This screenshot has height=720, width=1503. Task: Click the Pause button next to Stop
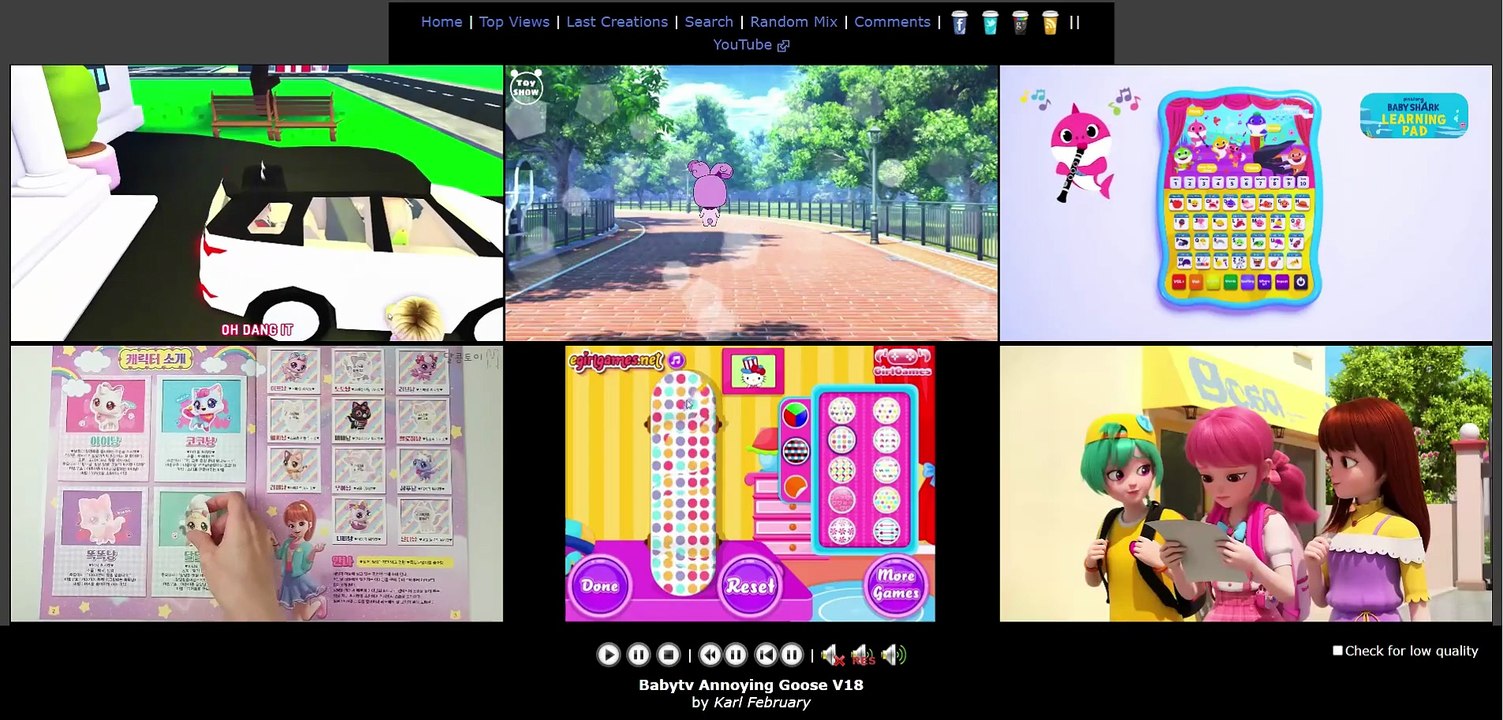638,655
